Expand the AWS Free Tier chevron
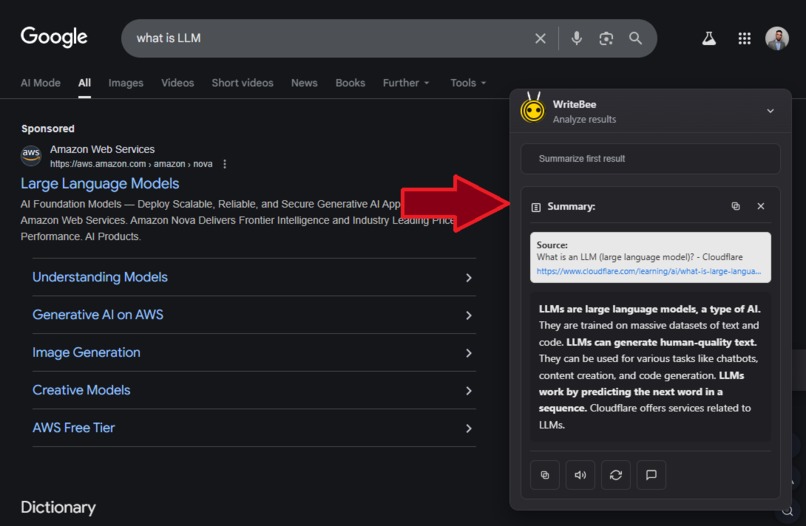This screenshot has height=526, width=806. point(468,428)
